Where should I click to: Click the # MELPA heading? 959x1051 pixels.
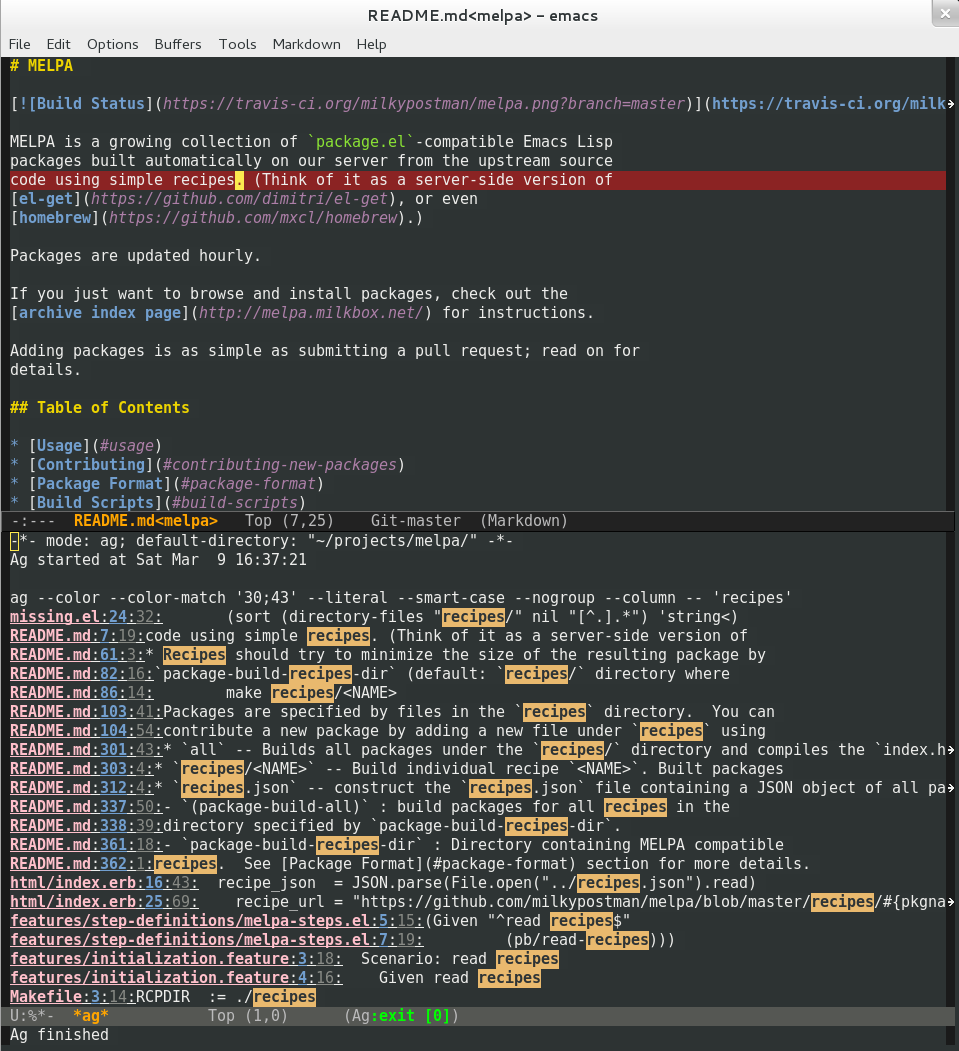(42, 66)
